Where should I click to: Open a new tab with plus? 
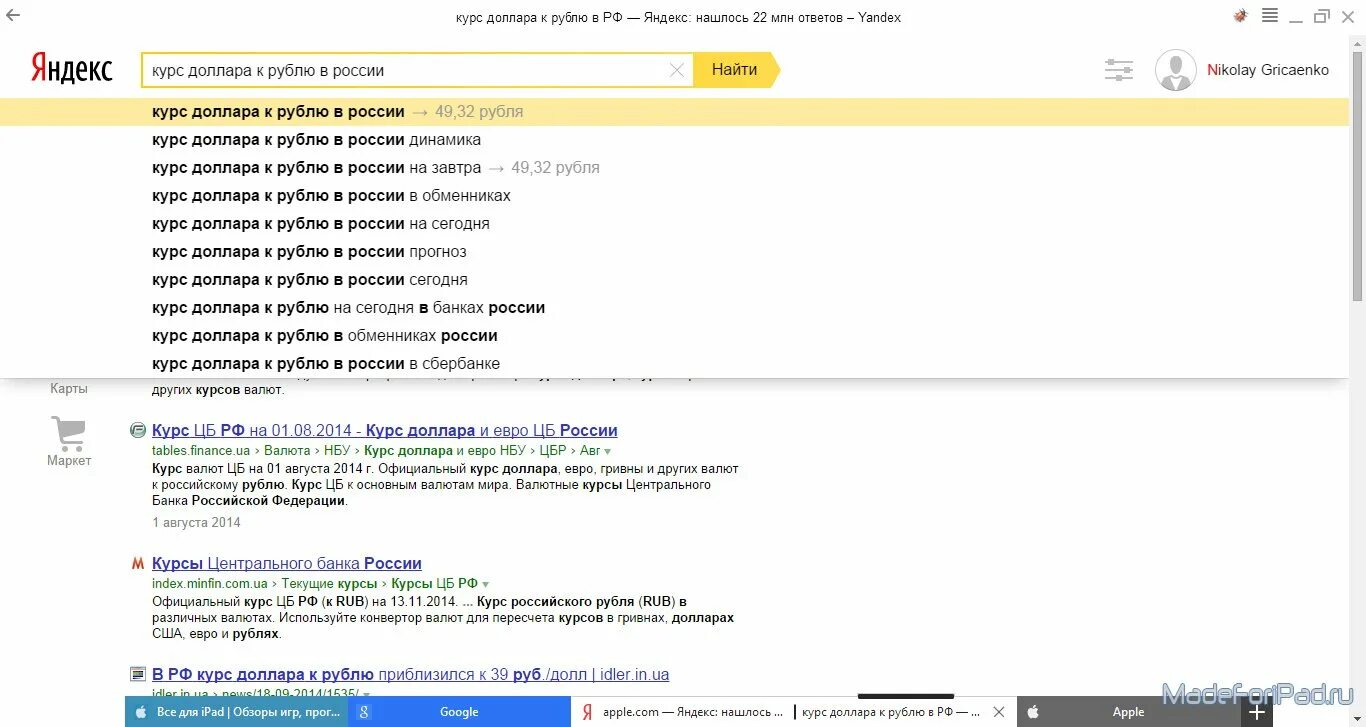coord(1258,712)
